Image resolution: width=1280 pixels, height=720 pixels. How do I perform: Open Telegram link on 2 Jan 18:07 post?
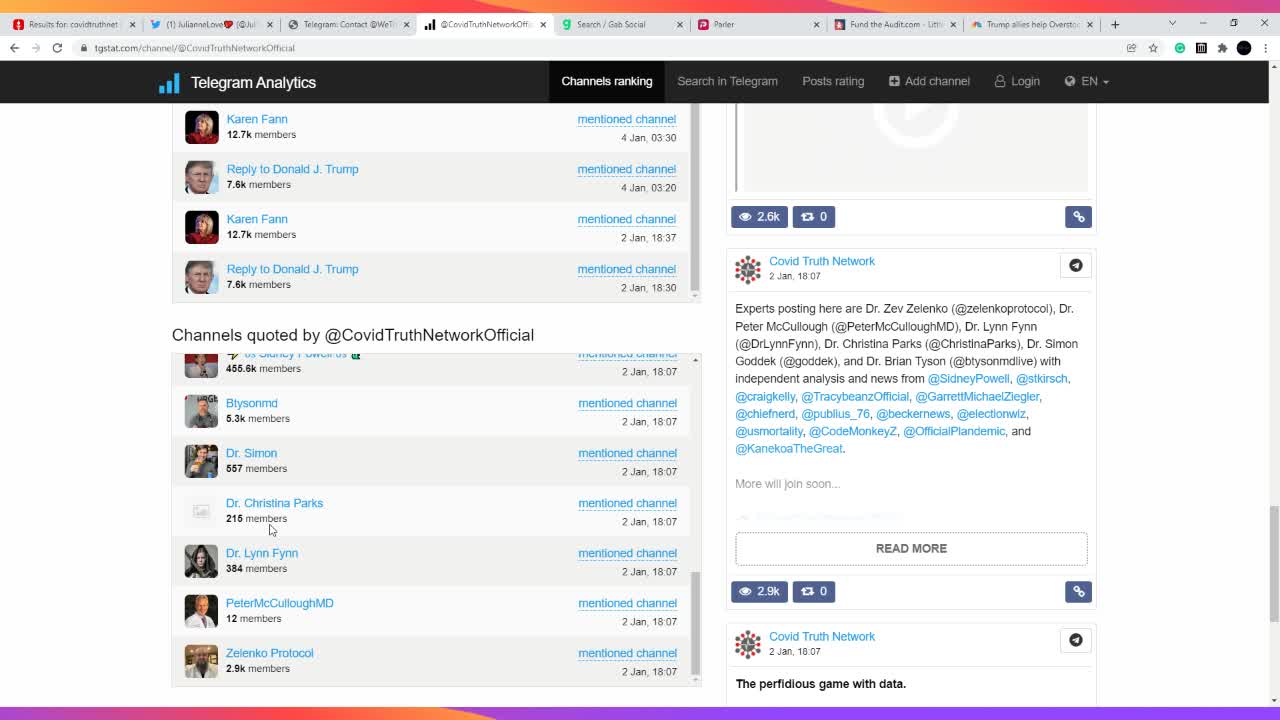coord(1075,265)
